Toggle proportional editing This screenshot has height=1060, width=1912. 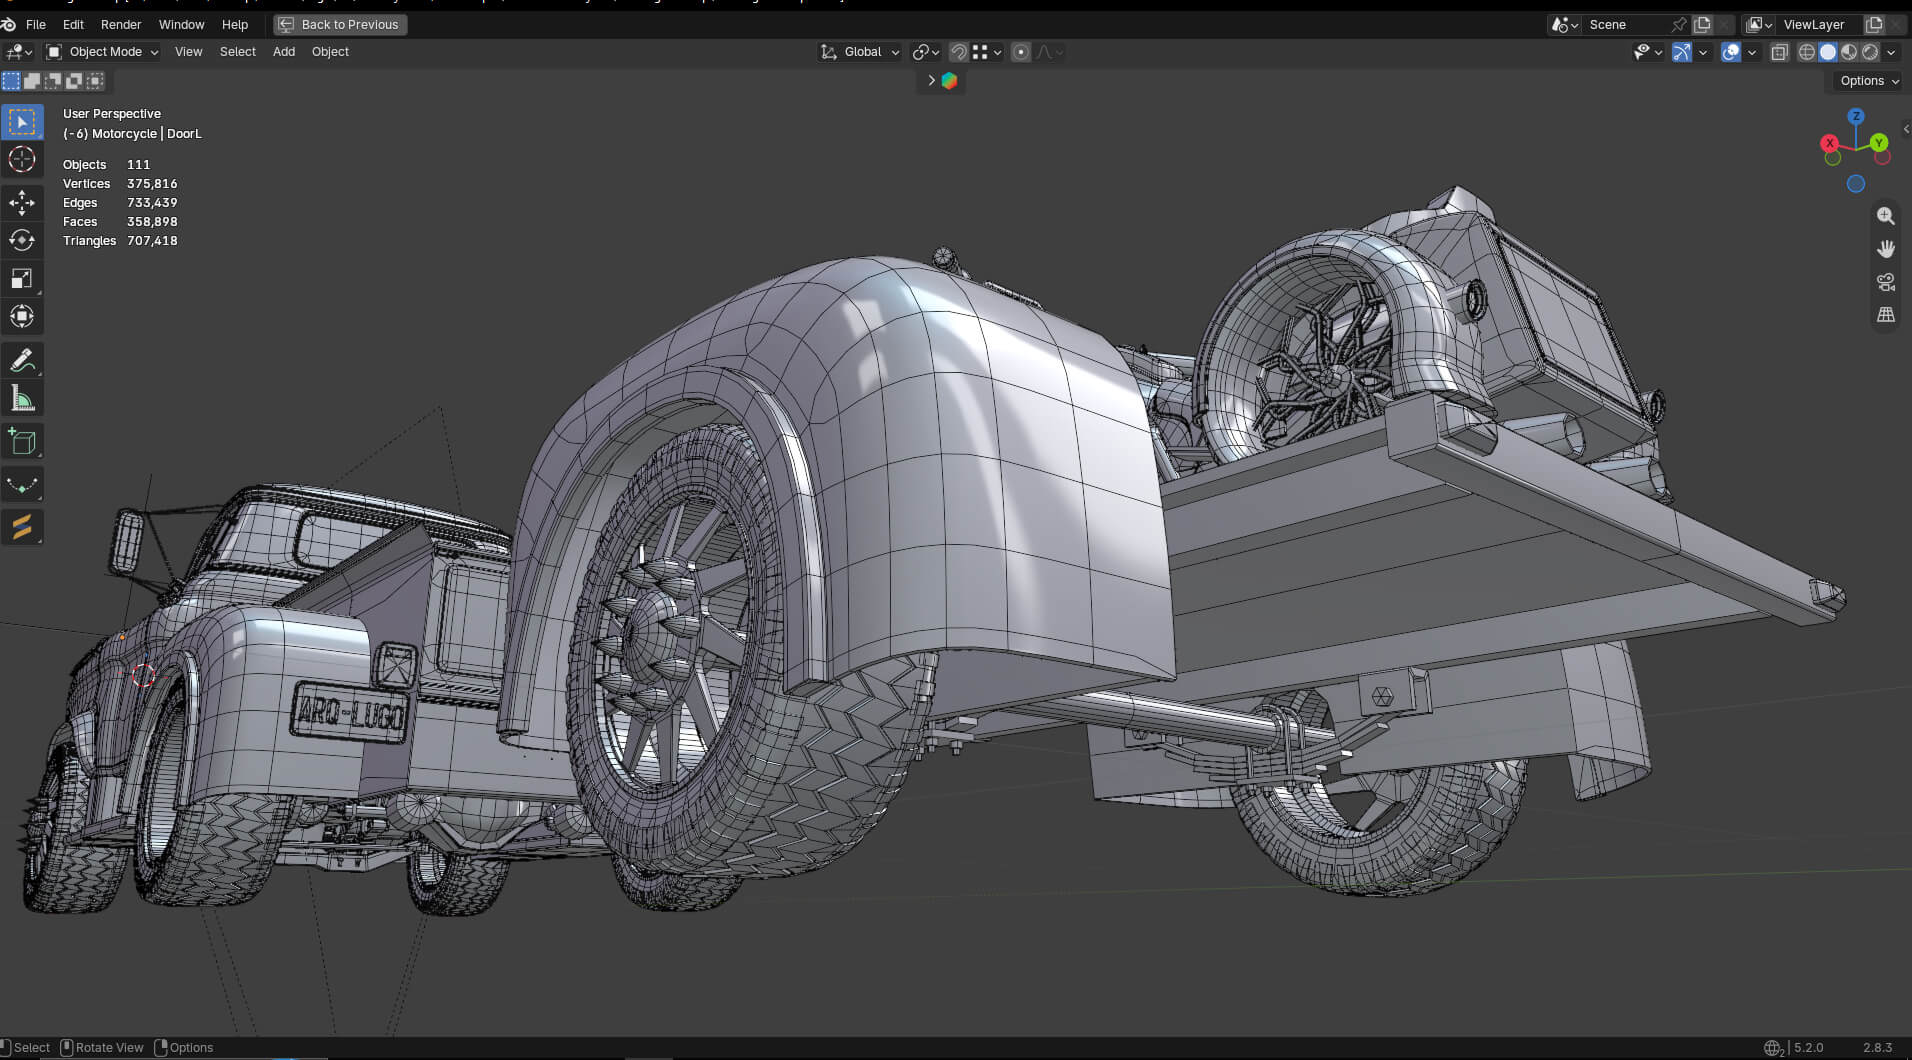[x=1020, y=52]
